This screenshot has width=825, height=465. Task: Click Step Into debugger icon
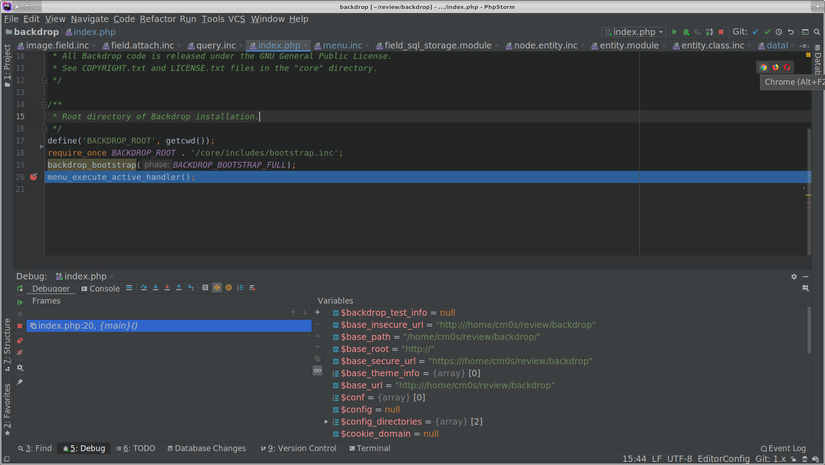[x=155, y=288]
